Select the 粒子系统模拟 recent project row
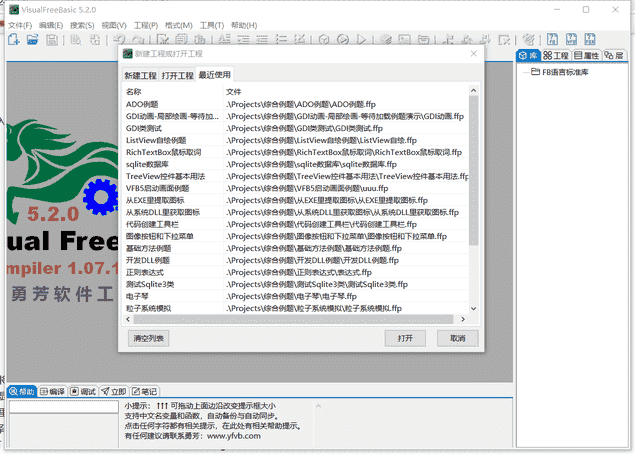Screen dimensions: 635x454 click(296, 308)
